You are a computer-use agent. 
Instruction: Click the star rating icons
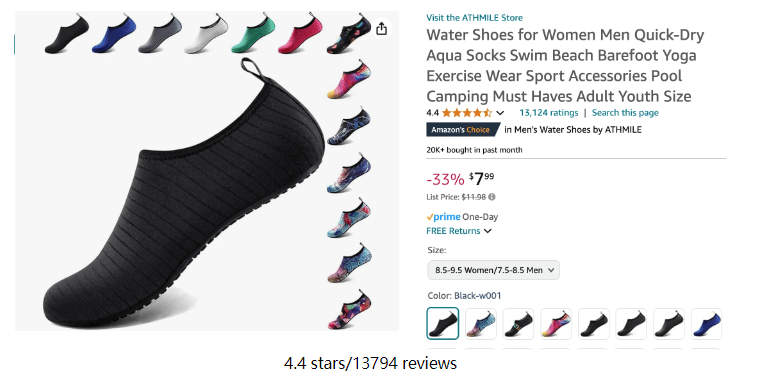(x=467, y=113)
